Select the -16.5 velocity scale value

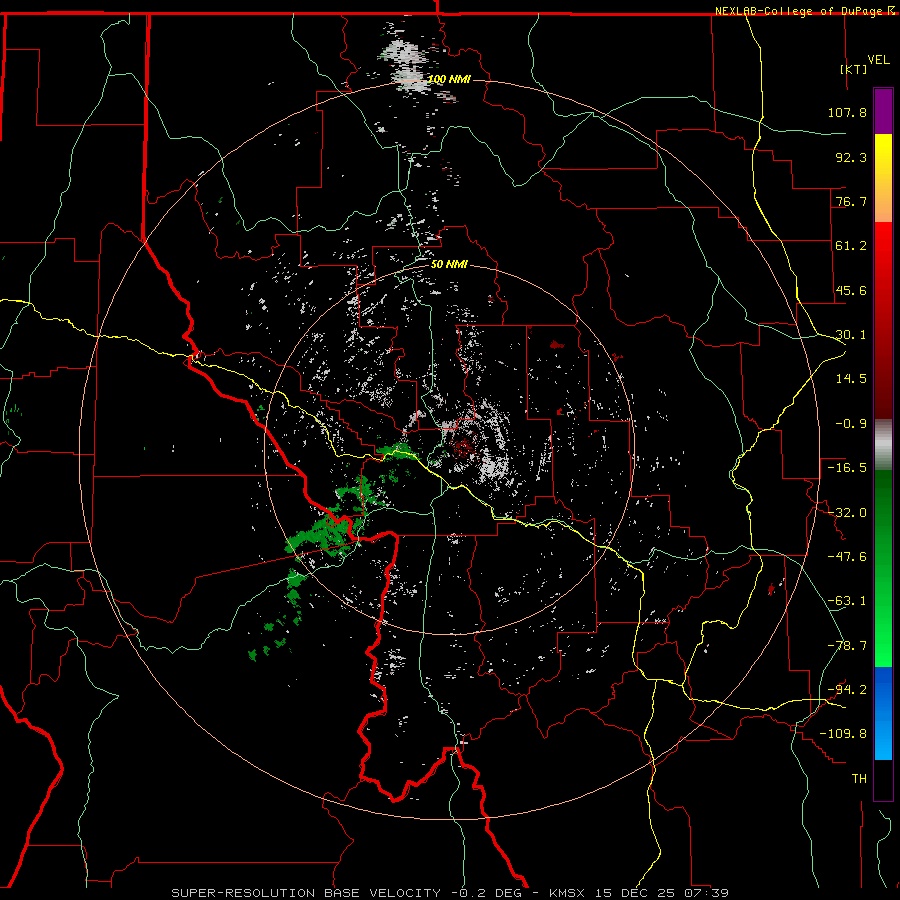pos(847,468)
